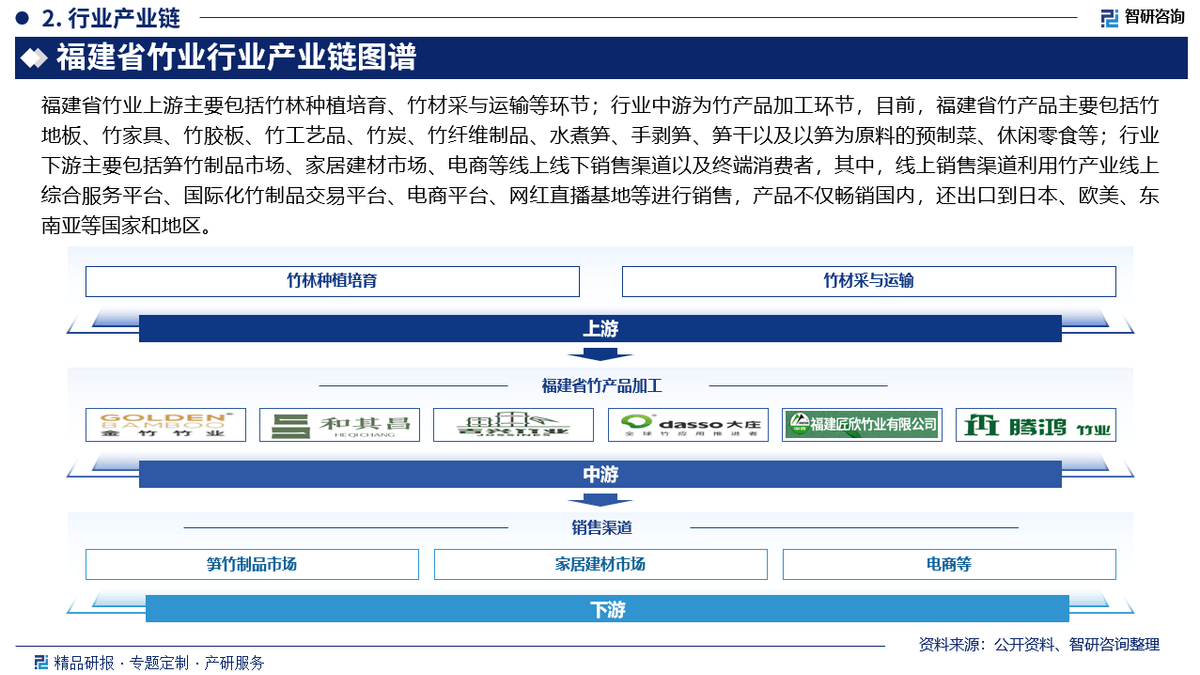
Task: Click the Golden Bamboo 金竹竹业 logo
Action: pyautogui.click(x=166, y=425)
